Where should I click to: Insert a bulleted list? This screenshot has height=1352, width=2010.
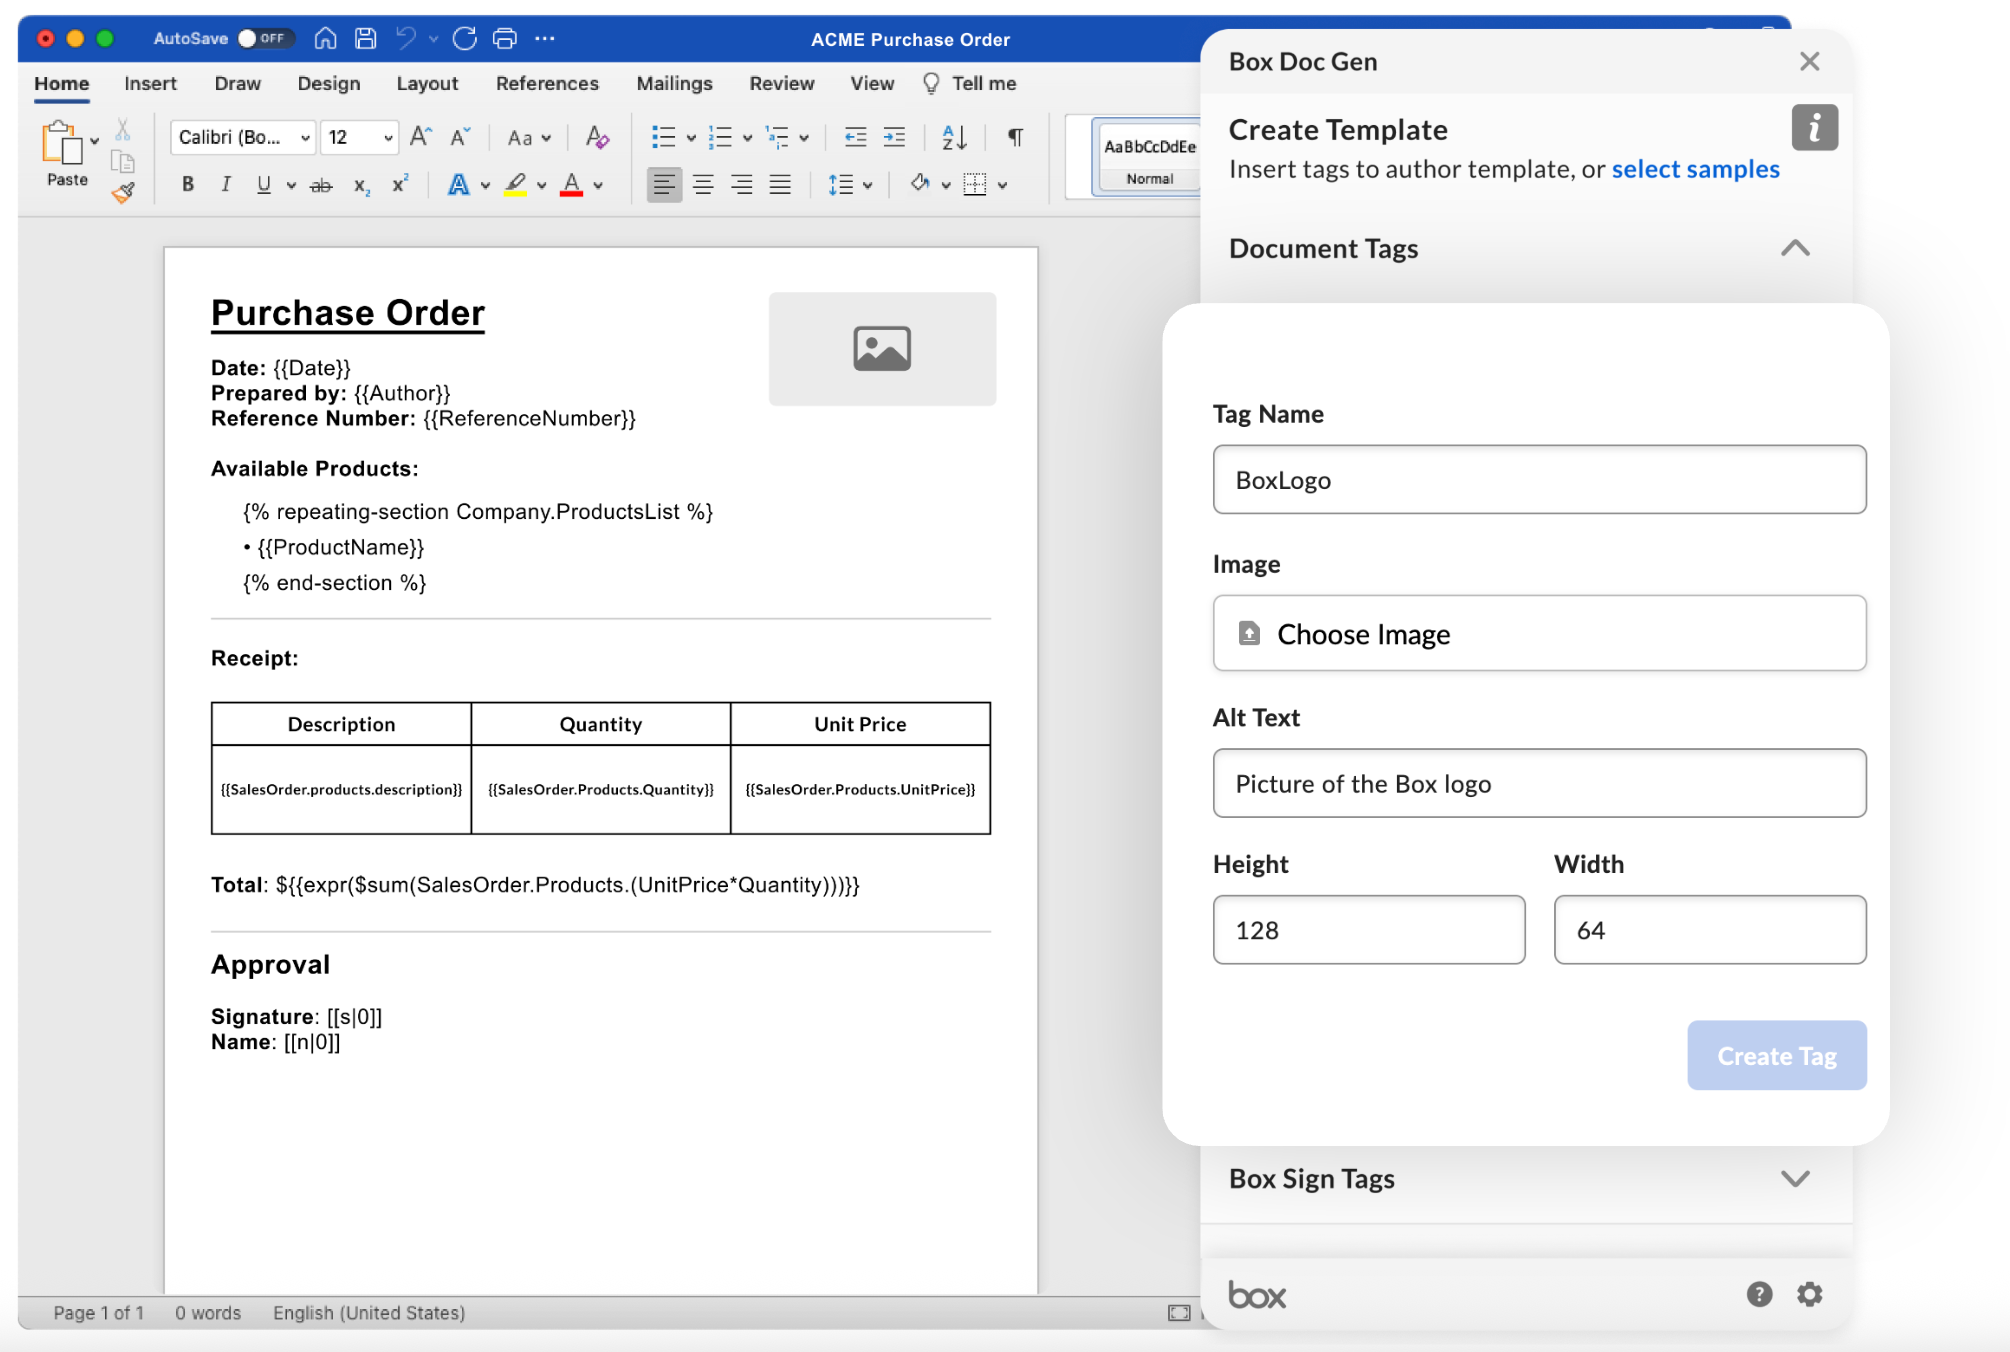pos(663,137)
